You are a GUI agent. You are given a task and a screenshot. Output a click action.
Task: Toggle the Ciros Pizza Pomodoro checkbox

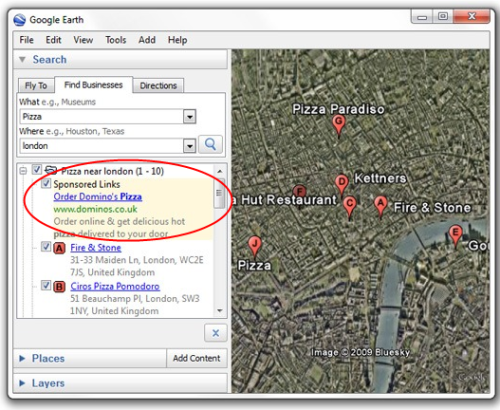(46, 285)
